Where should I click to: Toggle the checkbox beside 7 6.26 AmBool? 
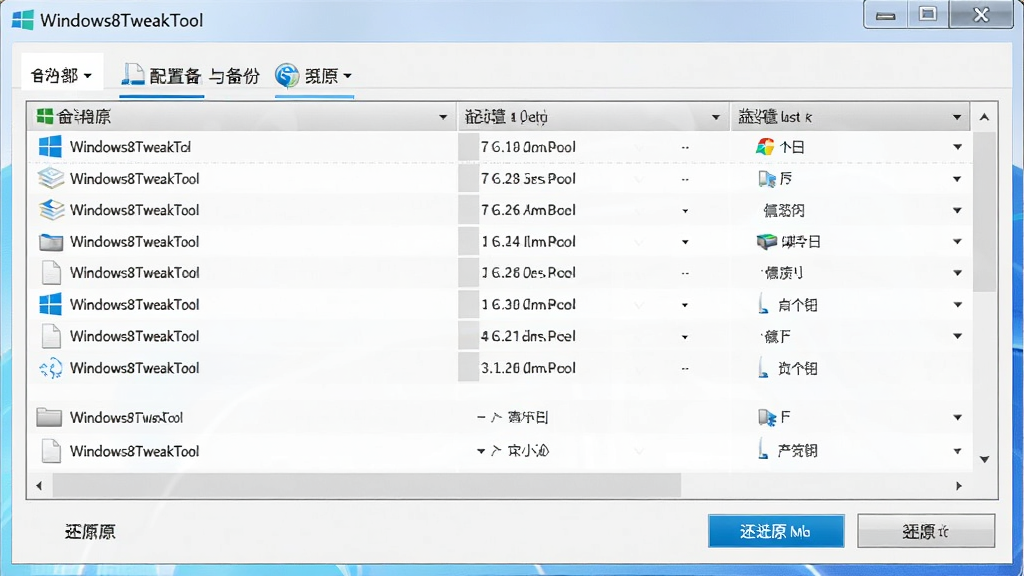click(468, 210)
